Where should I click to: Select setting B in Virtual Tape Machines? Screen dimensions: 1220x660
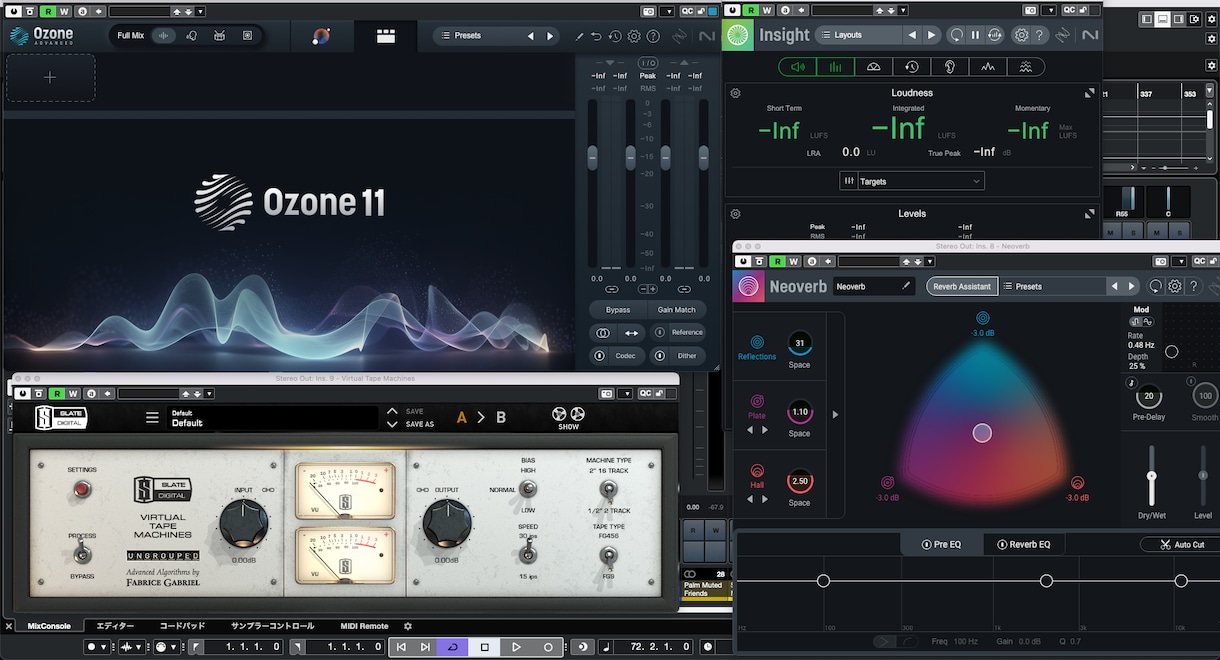coord(500,417)
